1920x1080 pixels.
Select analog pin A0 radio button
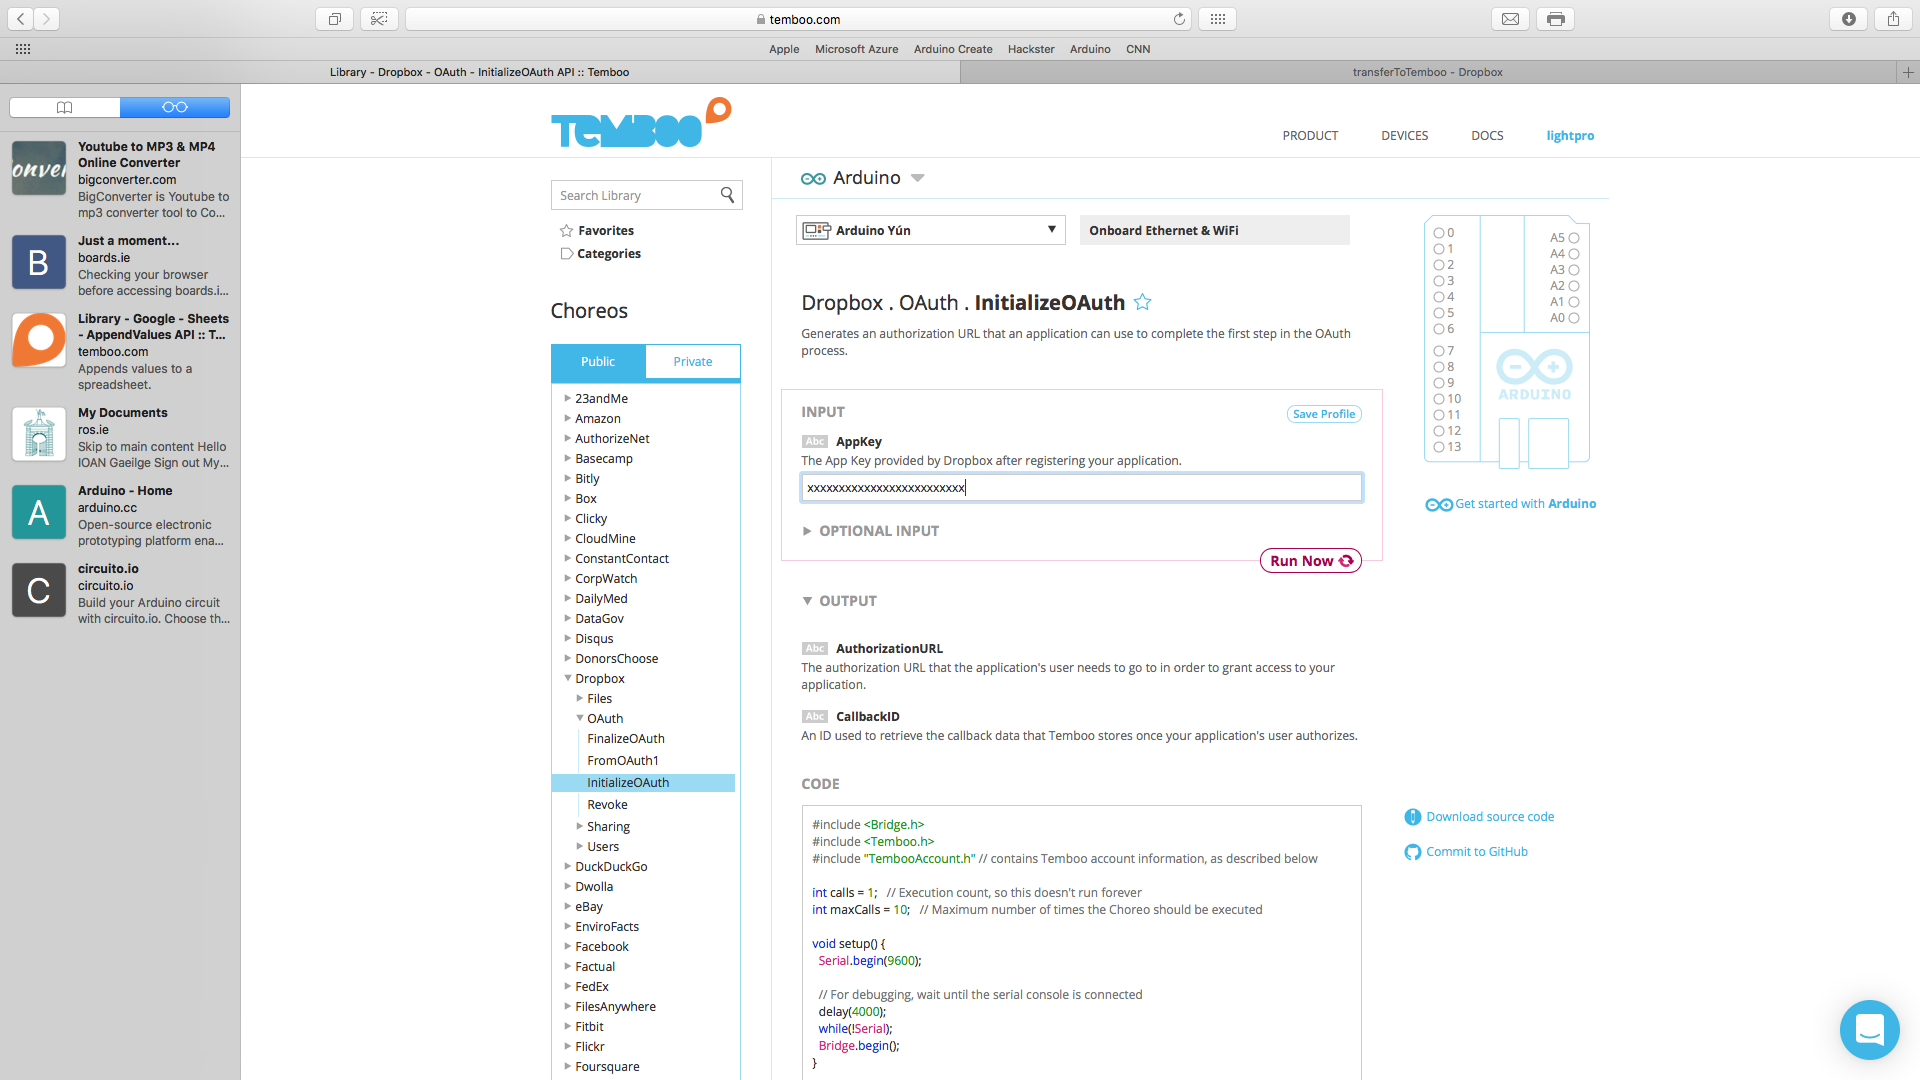click(1574, 318)
